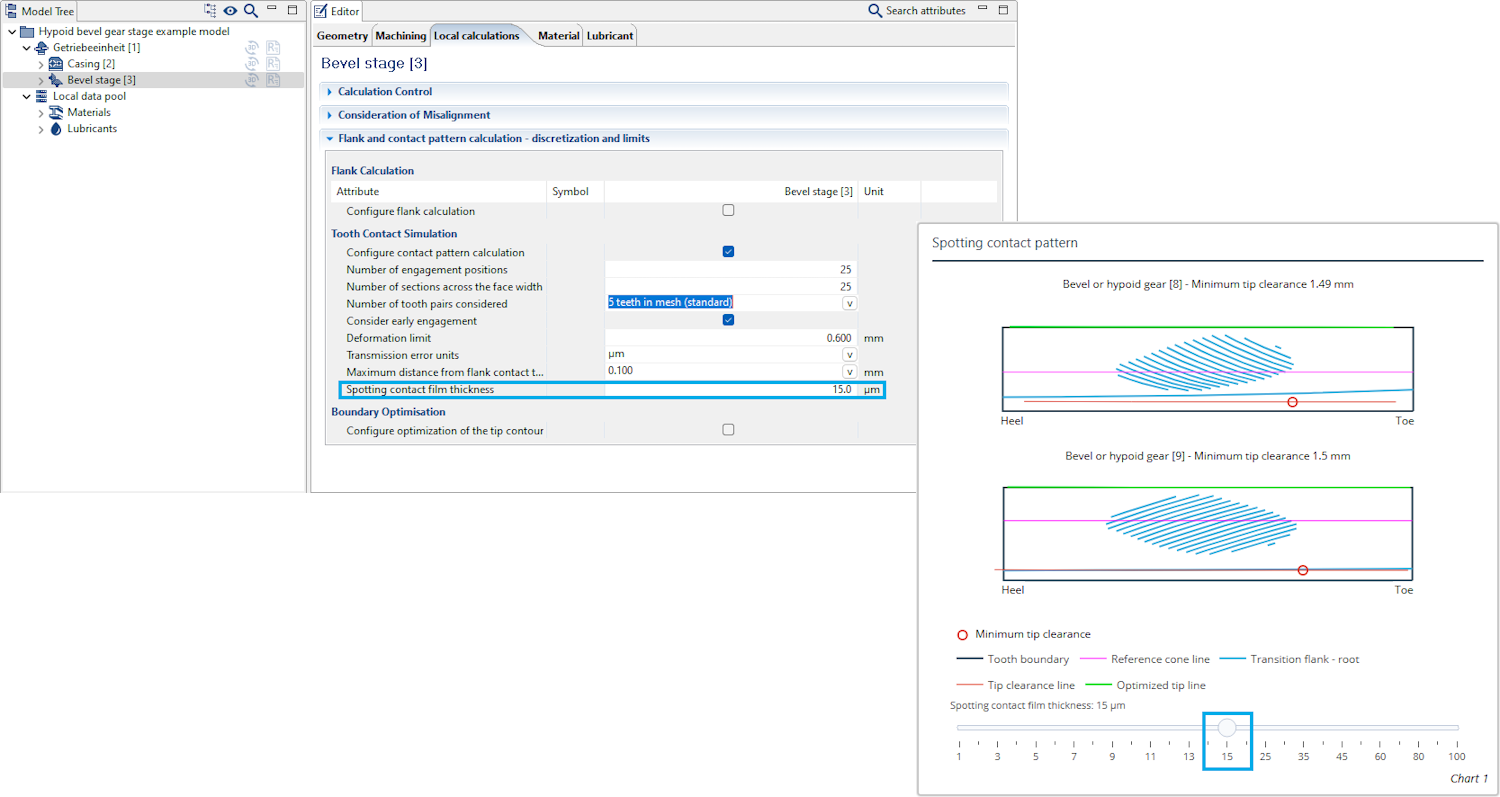Image resolution: width=1500 pixels, height=797 pixels.
Task: Click the Search attributes magnifier
Action: click(875, 11)
